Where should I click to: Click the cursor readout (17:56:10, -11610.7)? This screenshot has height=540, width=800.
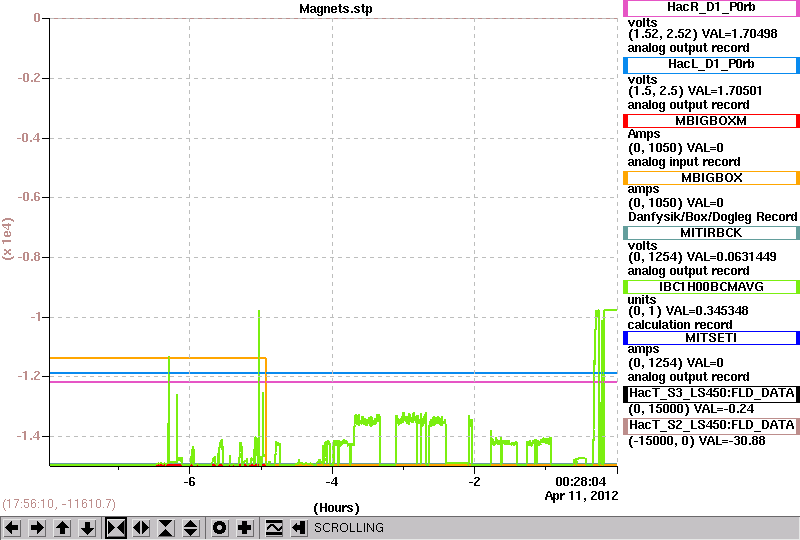(x=59, y=504)
